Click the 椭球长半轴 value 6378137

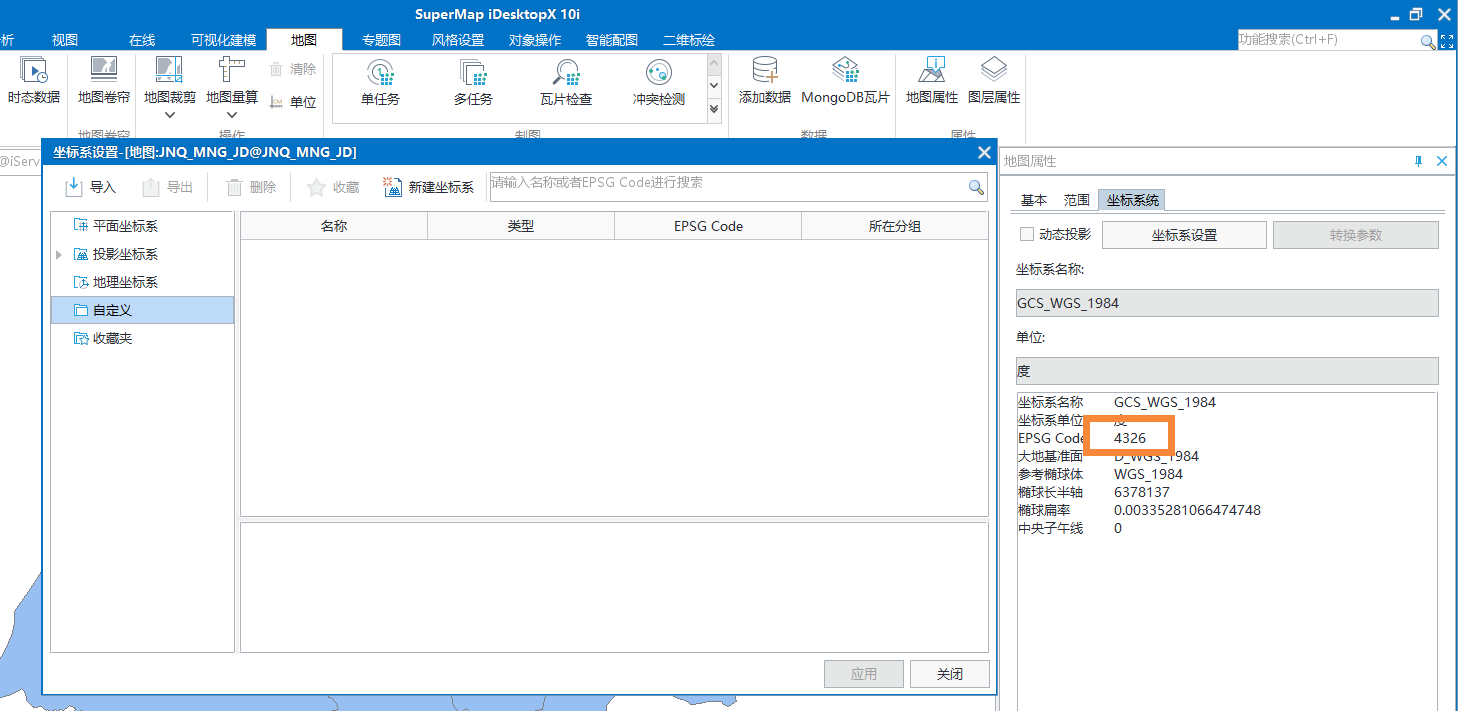point(1142,492)
